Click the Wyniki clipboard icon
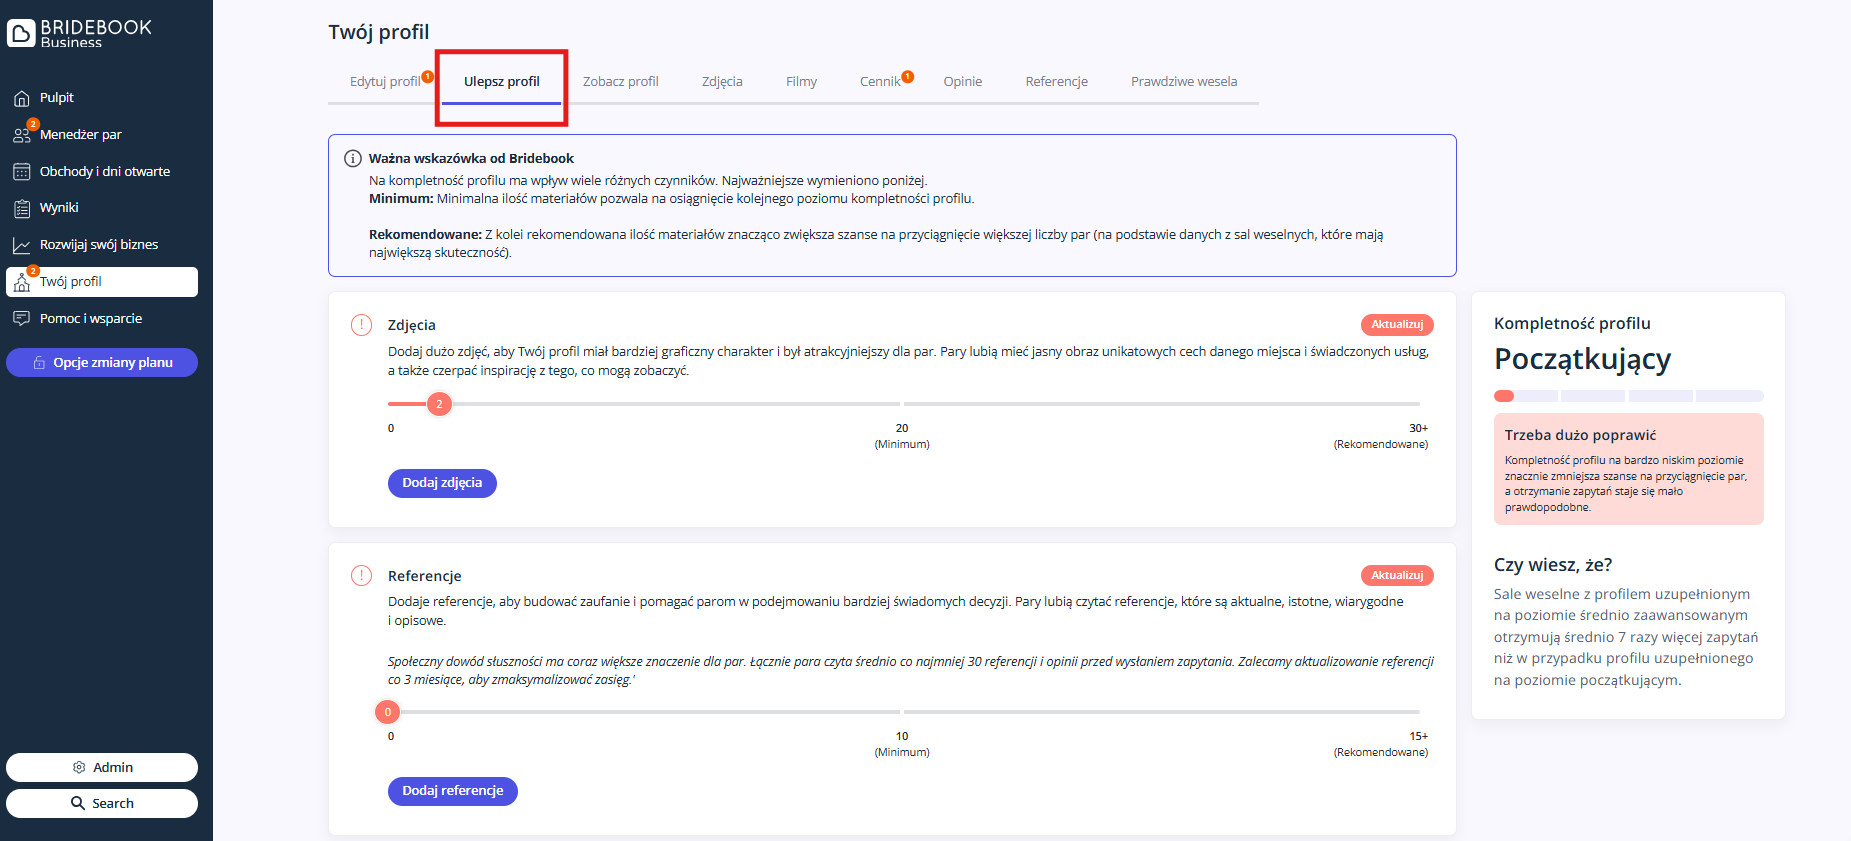This screenshot has height=841, width=1851. 22,208
